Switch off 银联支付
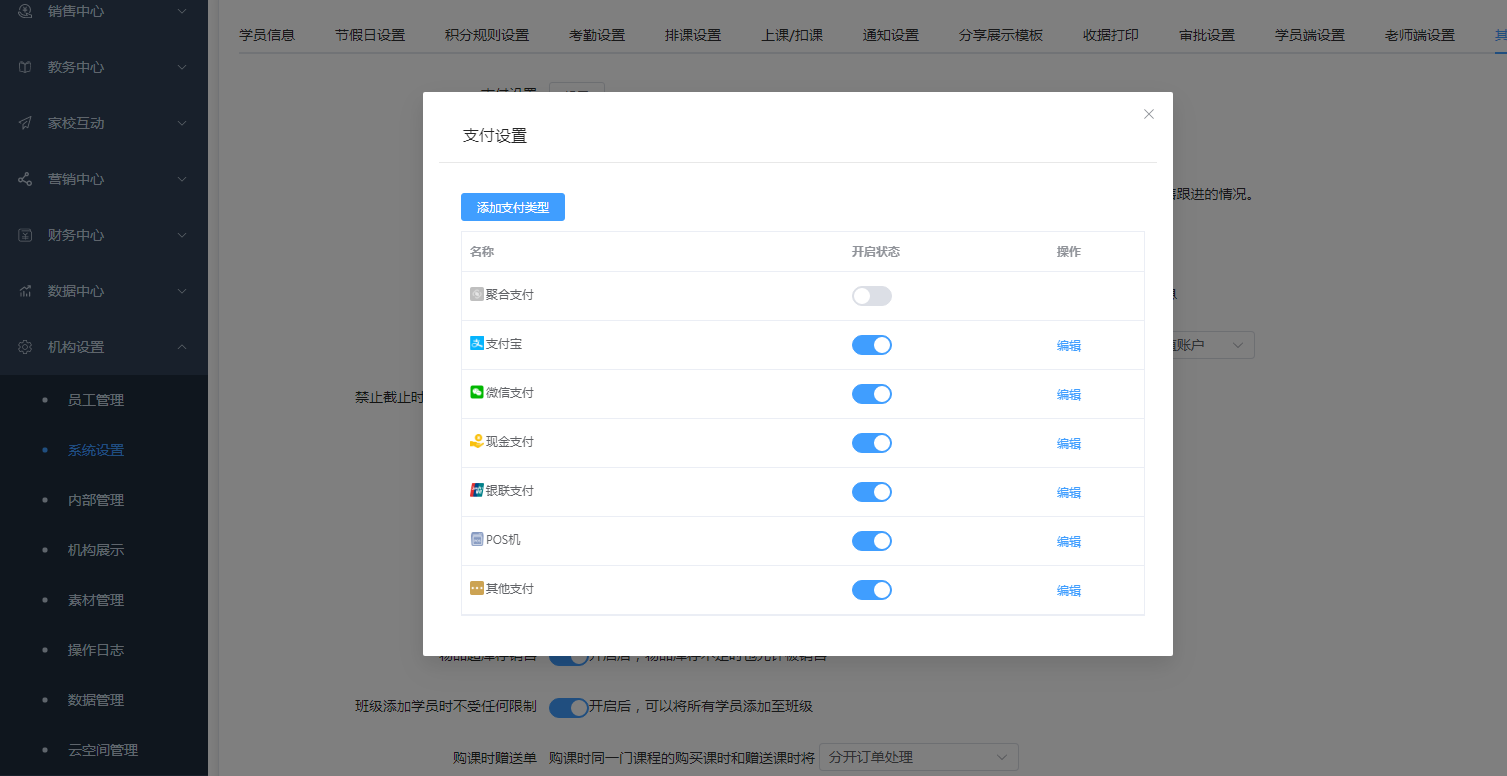This screenshot has width=1507, height=776. tap(872, 492)
